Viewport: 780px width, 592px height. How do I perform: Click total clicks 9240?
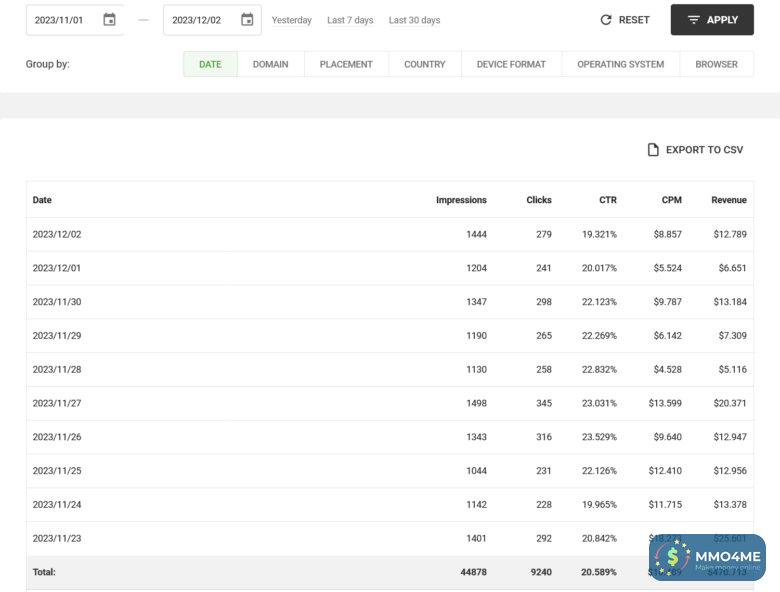(541, 573)
